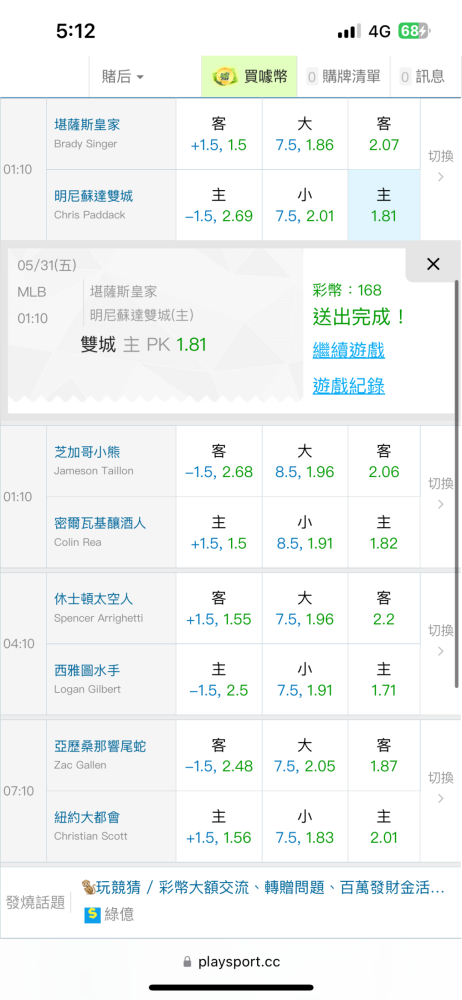Screen dimensions: 462x1000
Task: Select 堪薩斯皇家 team name
Action: click(x=87, y=125)
